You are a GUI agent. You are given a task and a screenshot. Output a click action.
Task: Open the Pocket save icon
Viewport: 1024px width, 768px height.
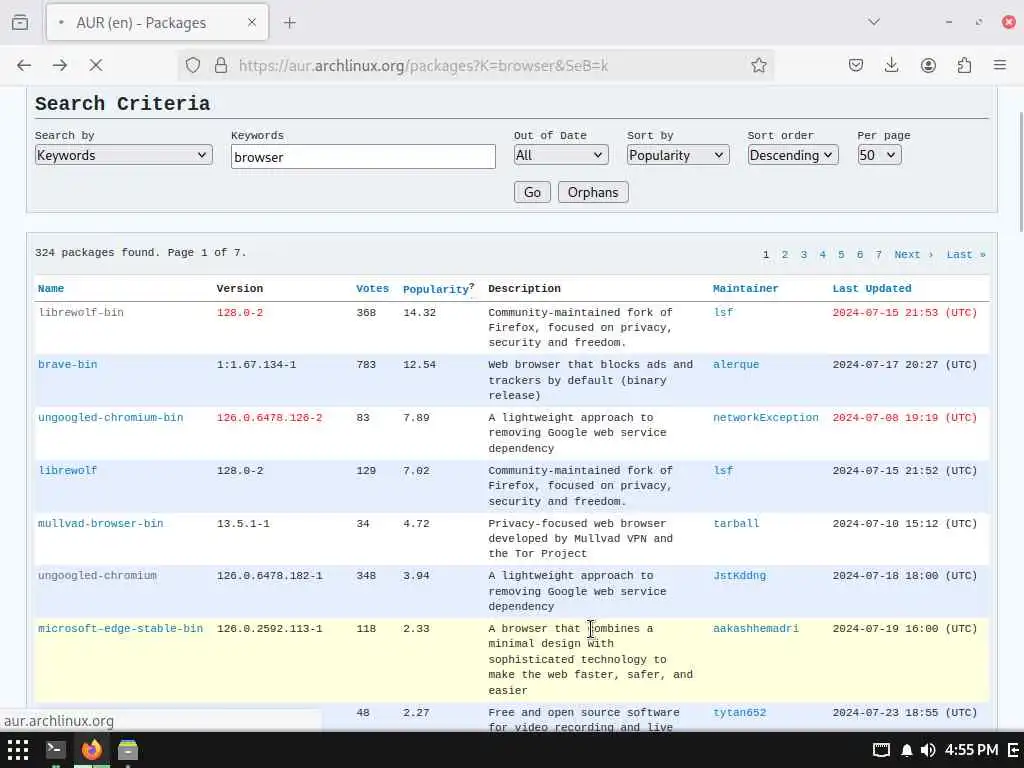(x=856, y=65)
